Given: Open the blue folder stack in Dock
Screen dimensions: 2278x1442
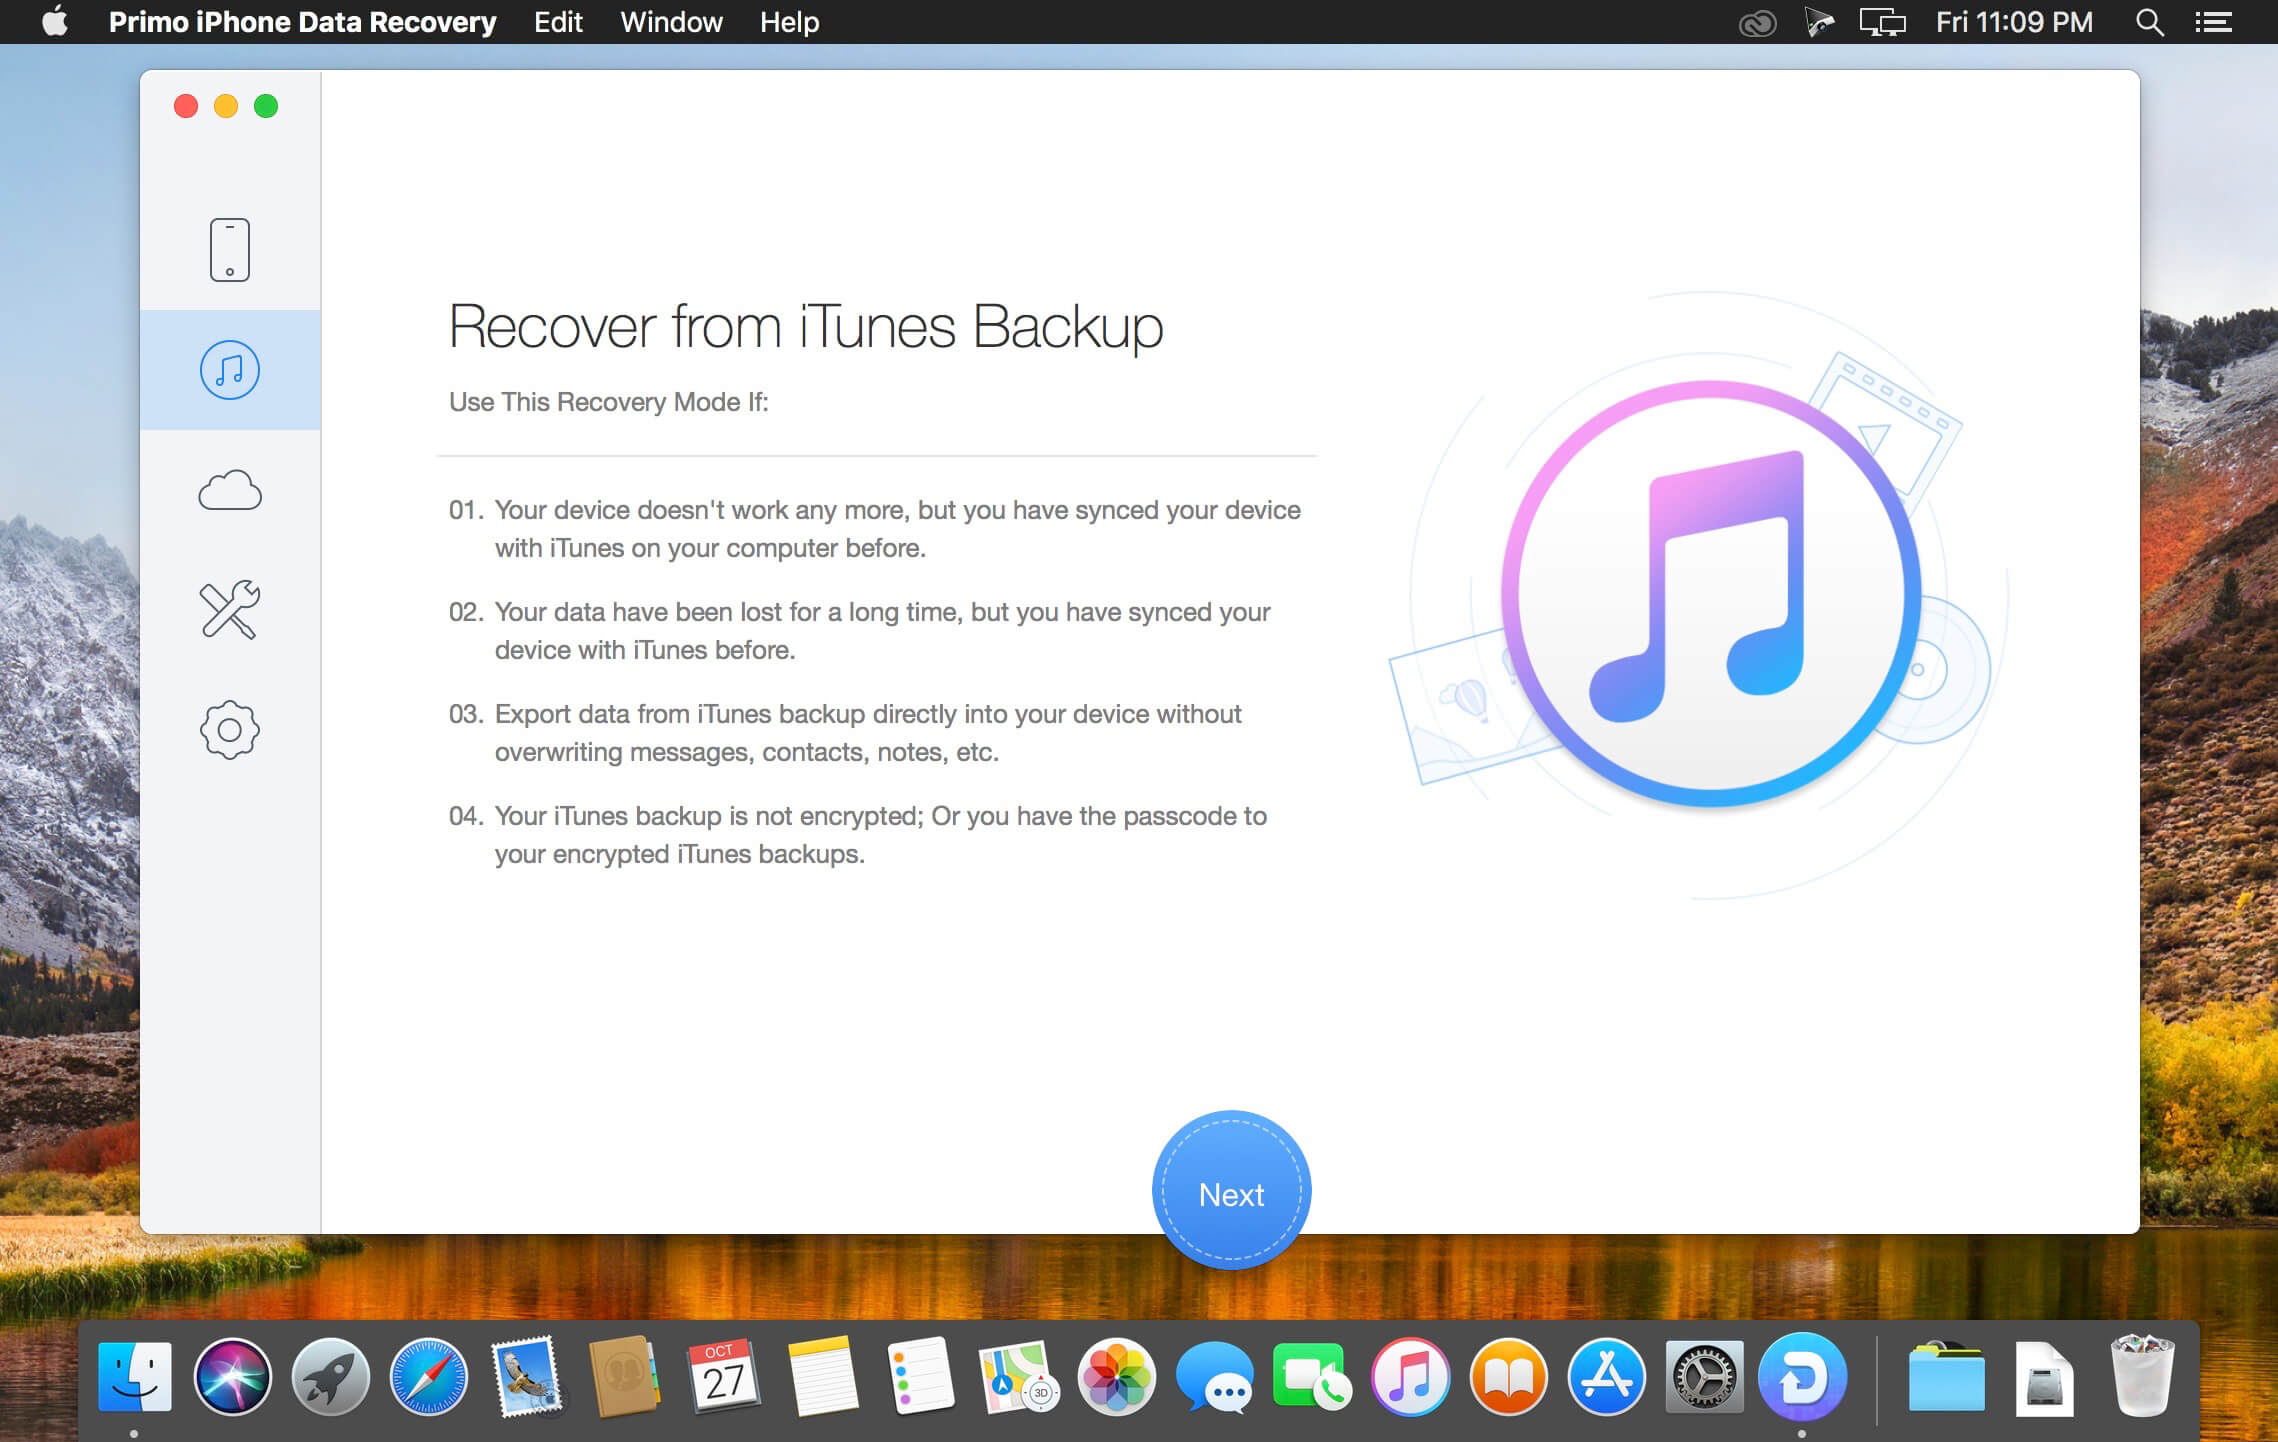Looking at the screenshot, I should 1946,1377.
